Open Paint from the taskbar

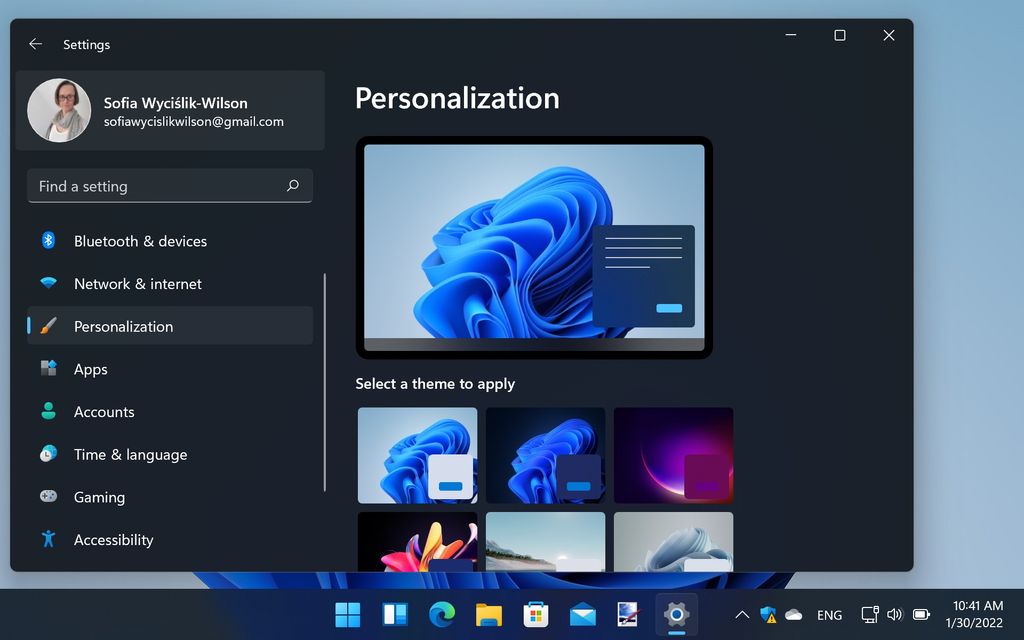pos(628,615)
